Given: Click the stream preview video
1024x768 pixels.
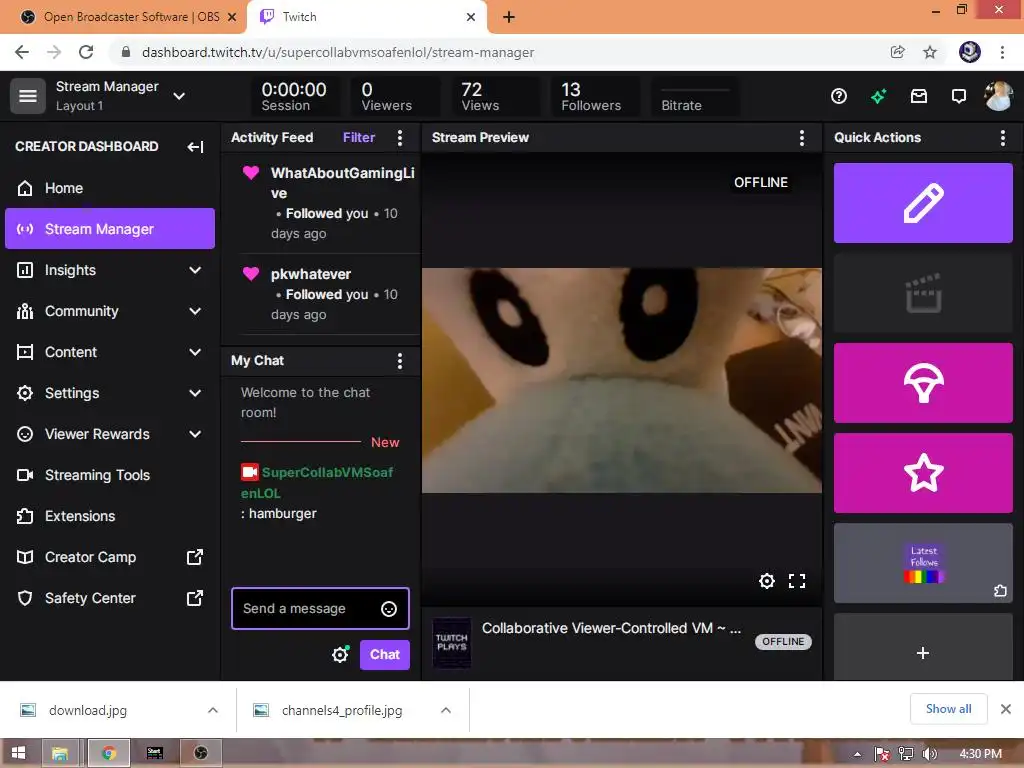Looking at the screenshot, I should [x=622, y=380].
